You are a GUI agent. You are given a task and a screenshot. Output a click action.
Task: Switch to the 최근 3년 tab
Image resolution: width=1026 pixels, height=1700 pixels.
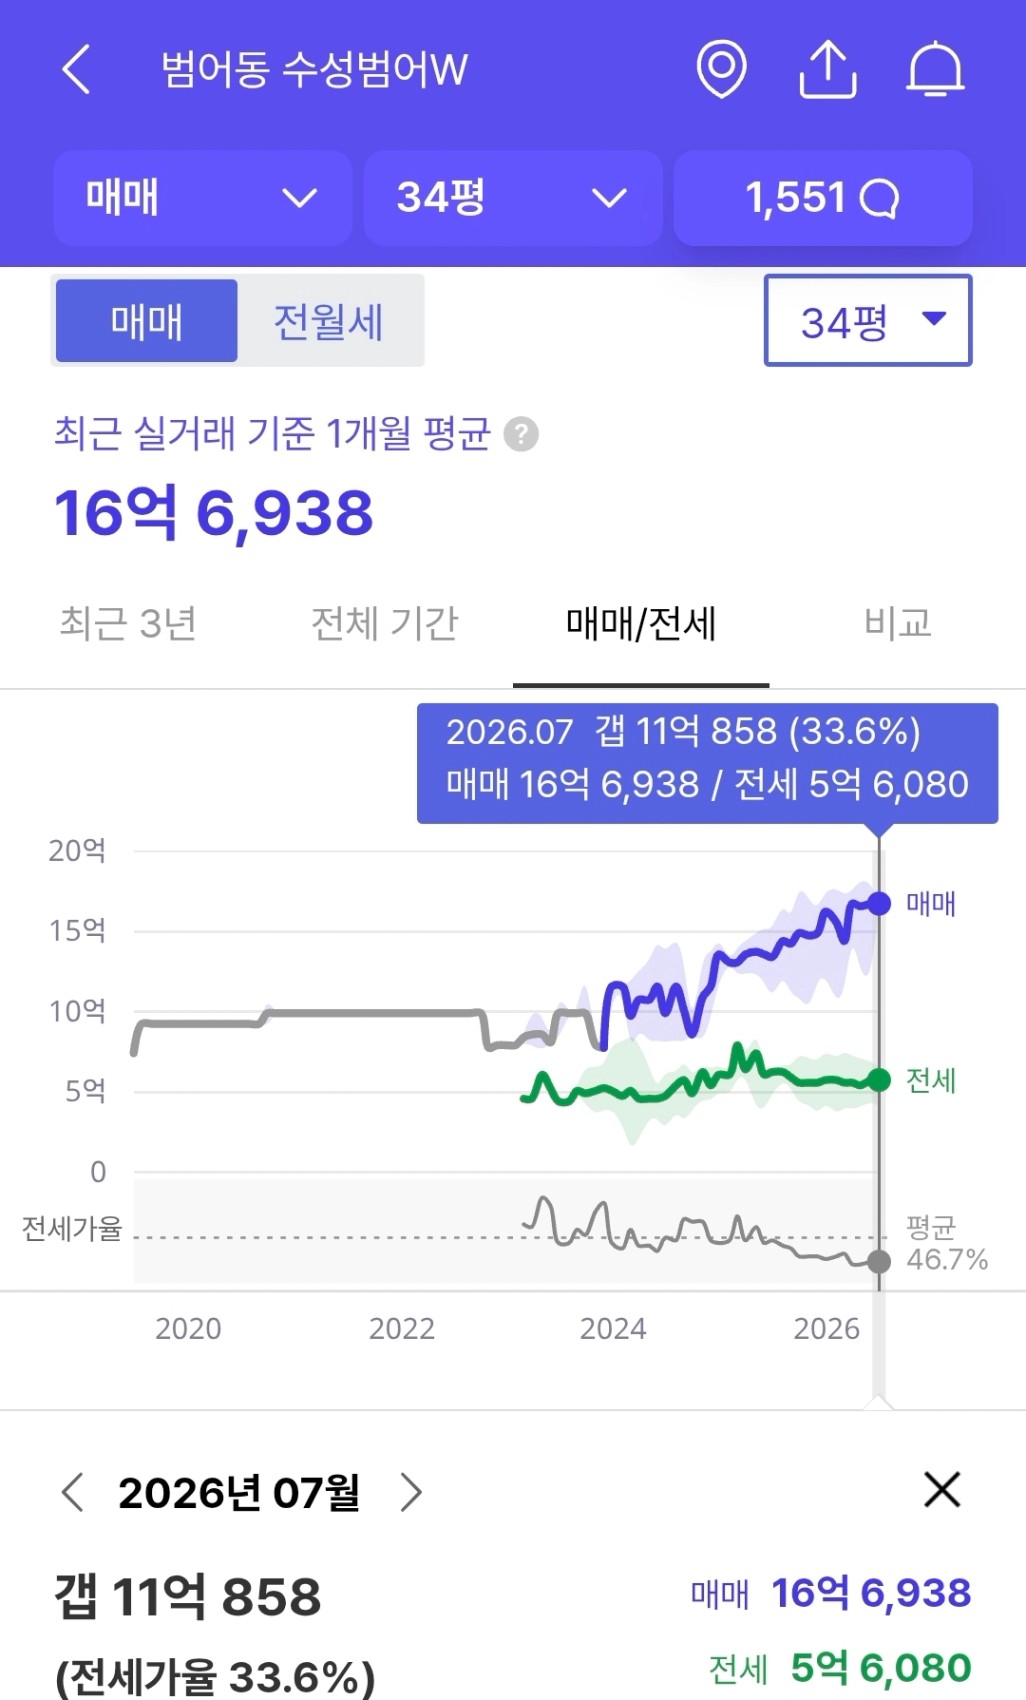coord(128,623)
